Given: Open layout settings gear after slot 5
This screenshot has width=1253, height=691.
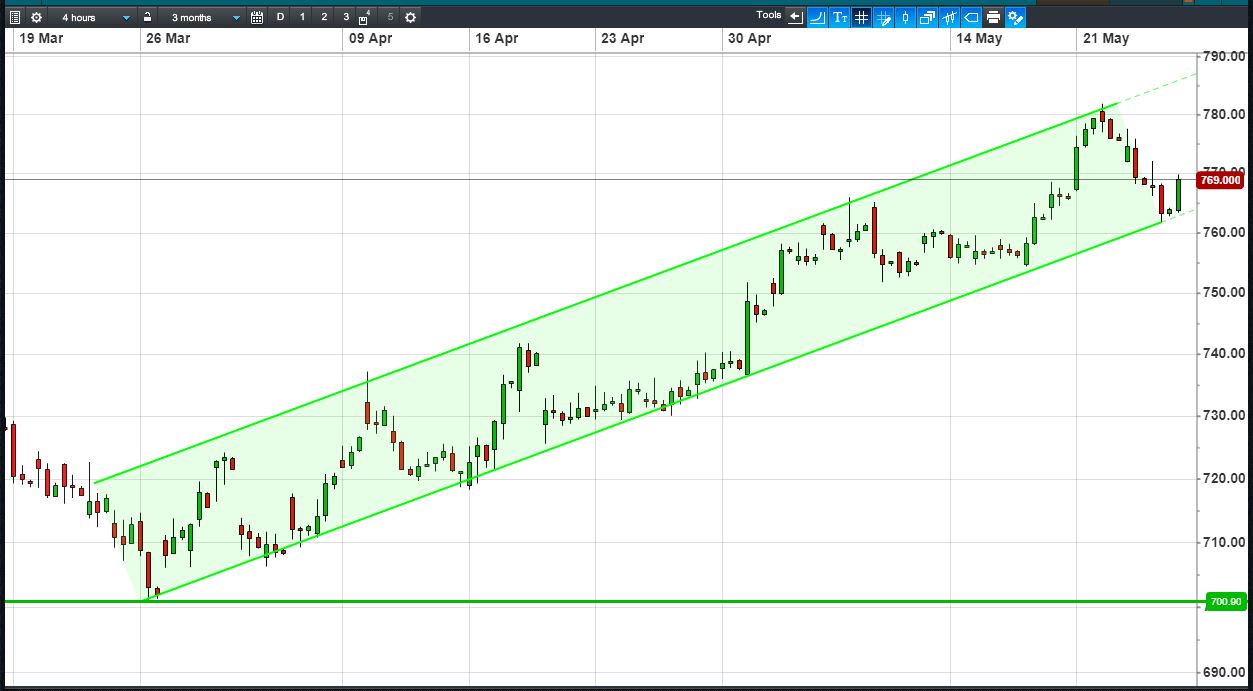Looking at the screenshot, I should click(410, 17).
